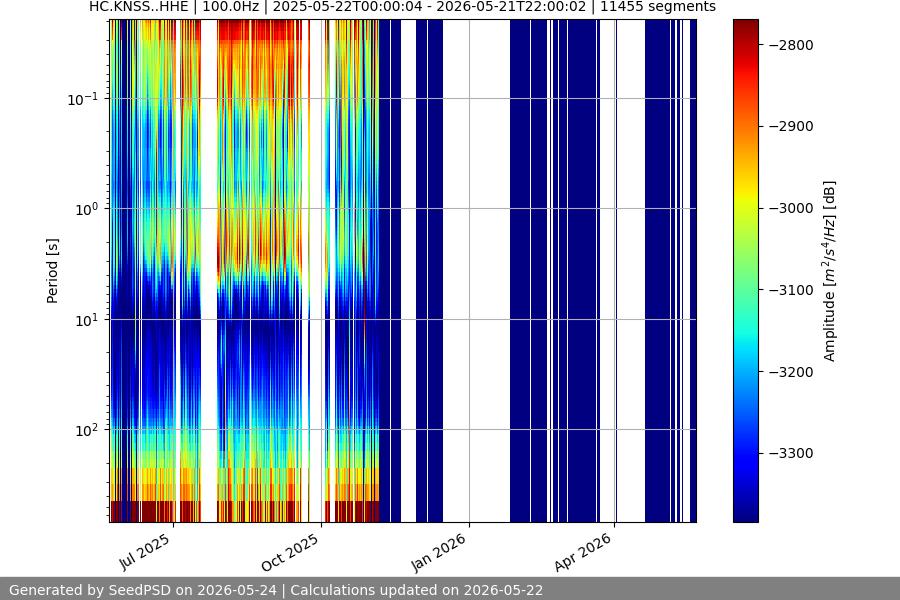Click the 10^0 y-axis tick label

tap(87, 209)
